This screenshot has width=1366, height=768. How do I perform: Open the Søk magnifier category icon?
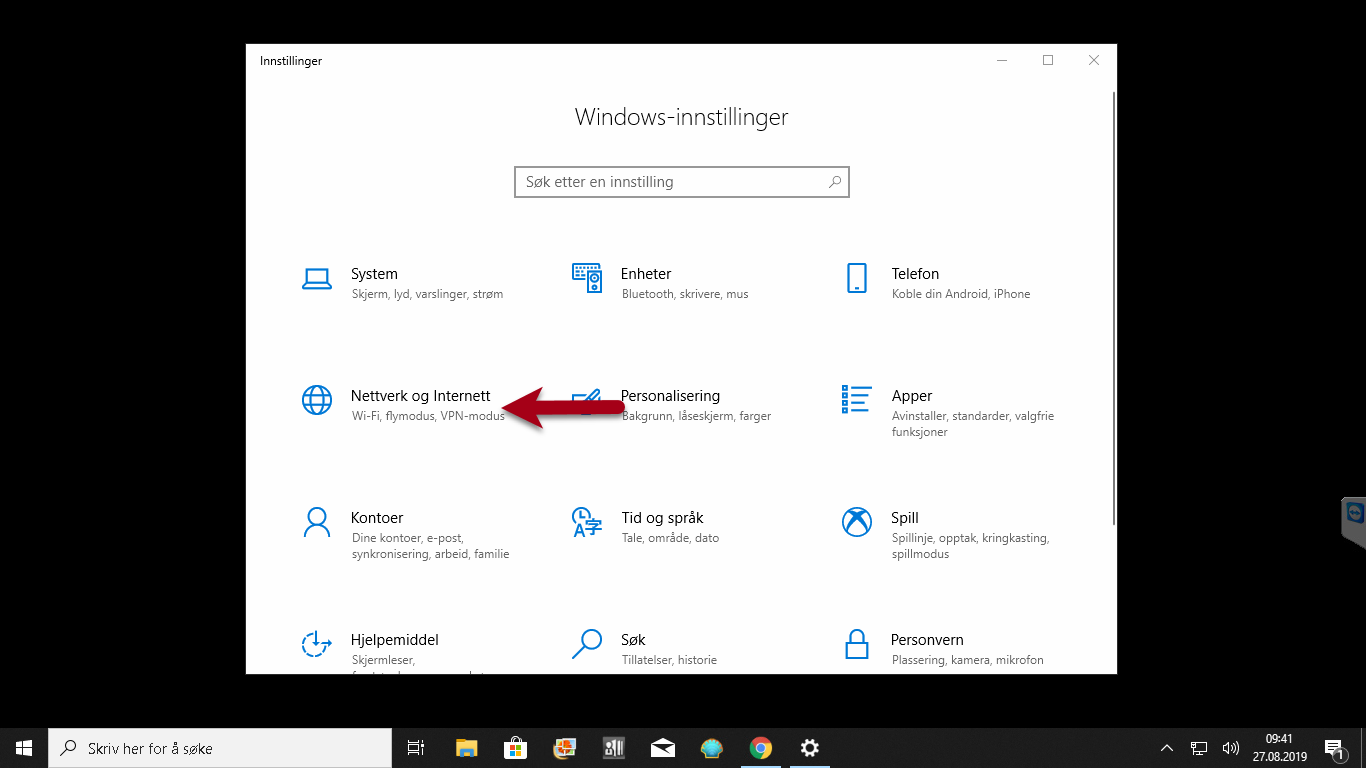point(586,644)
